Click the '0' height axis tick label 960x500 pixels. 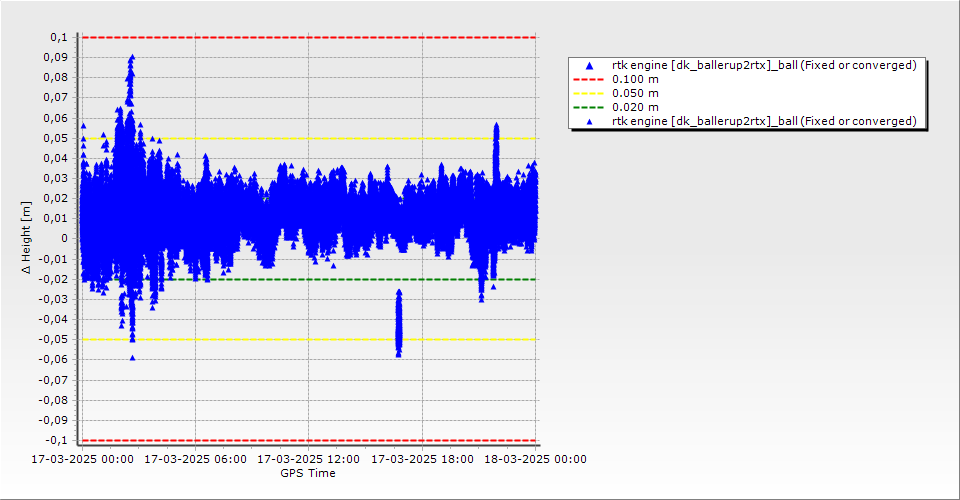[x=65, y=239]
